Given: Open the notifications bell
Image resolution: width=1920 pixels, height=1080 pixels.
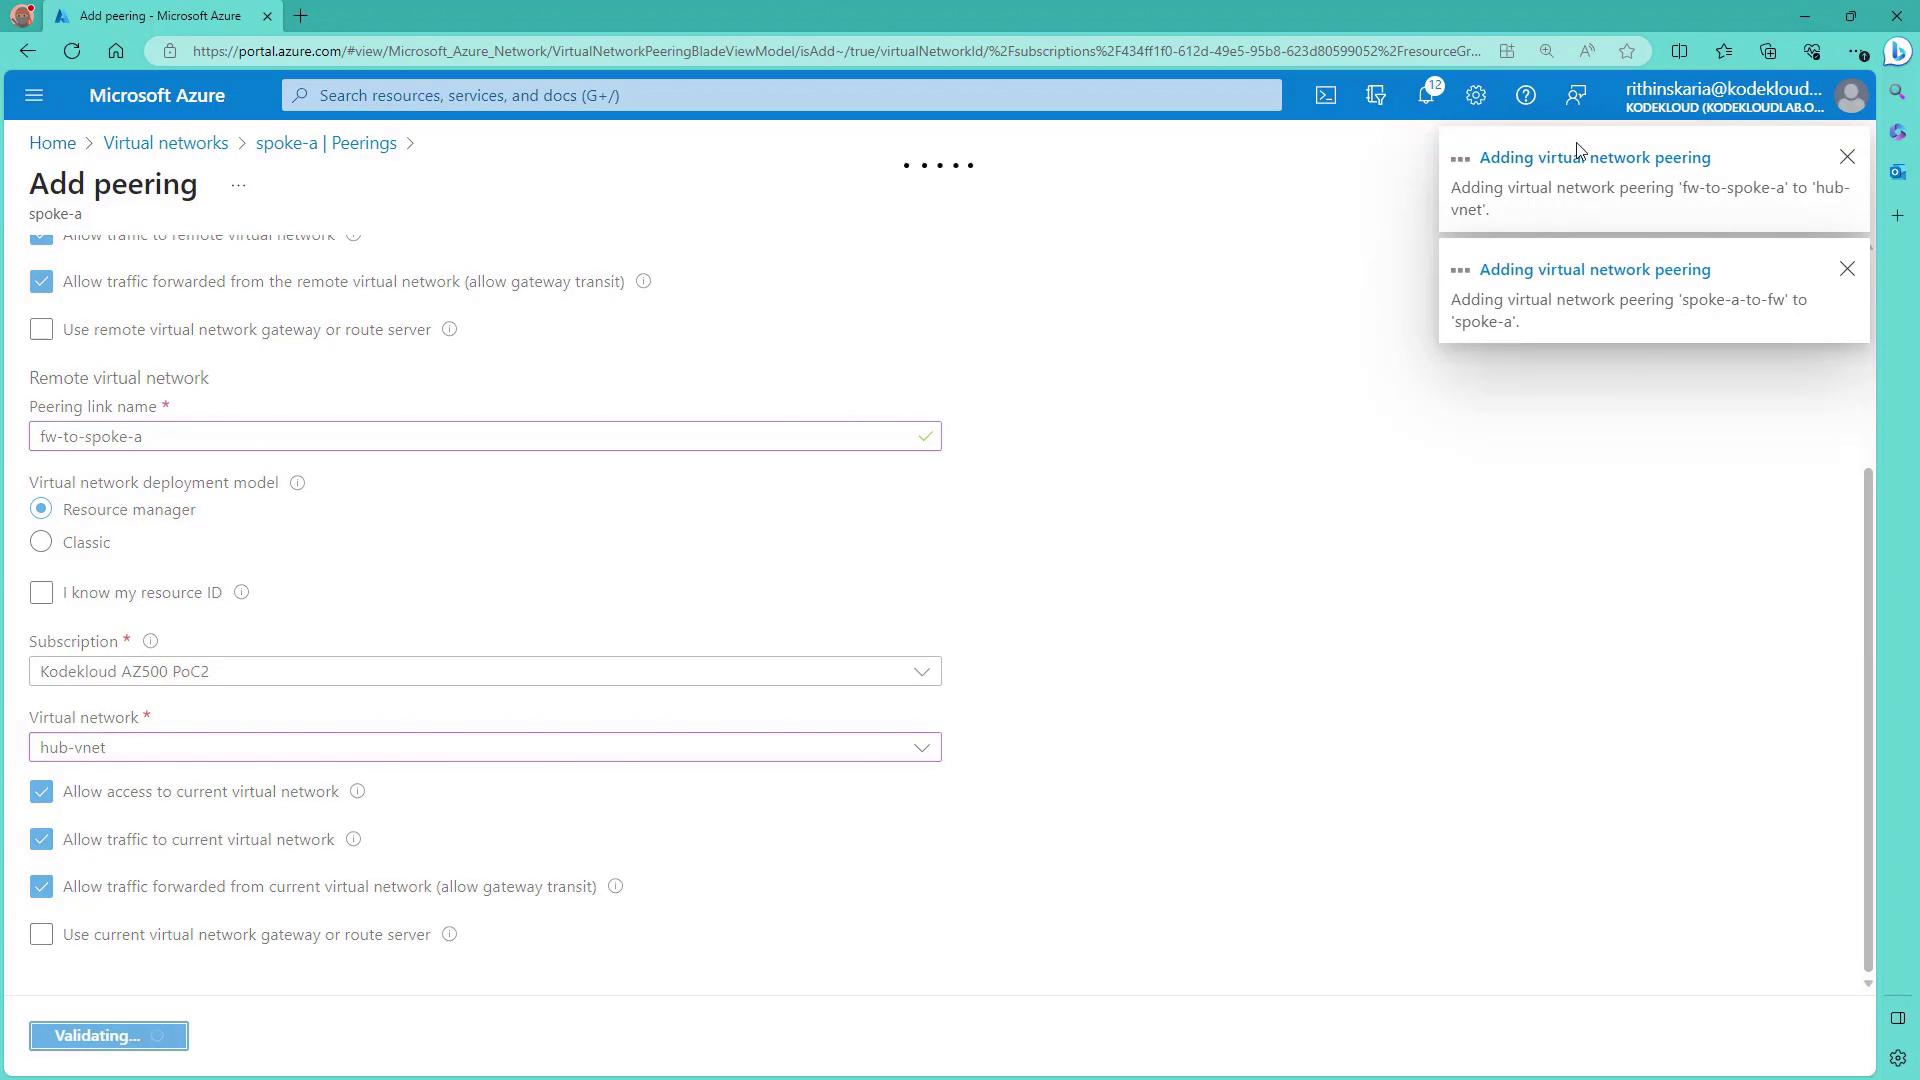Looking at the screenshot, I should [1426, 95].
